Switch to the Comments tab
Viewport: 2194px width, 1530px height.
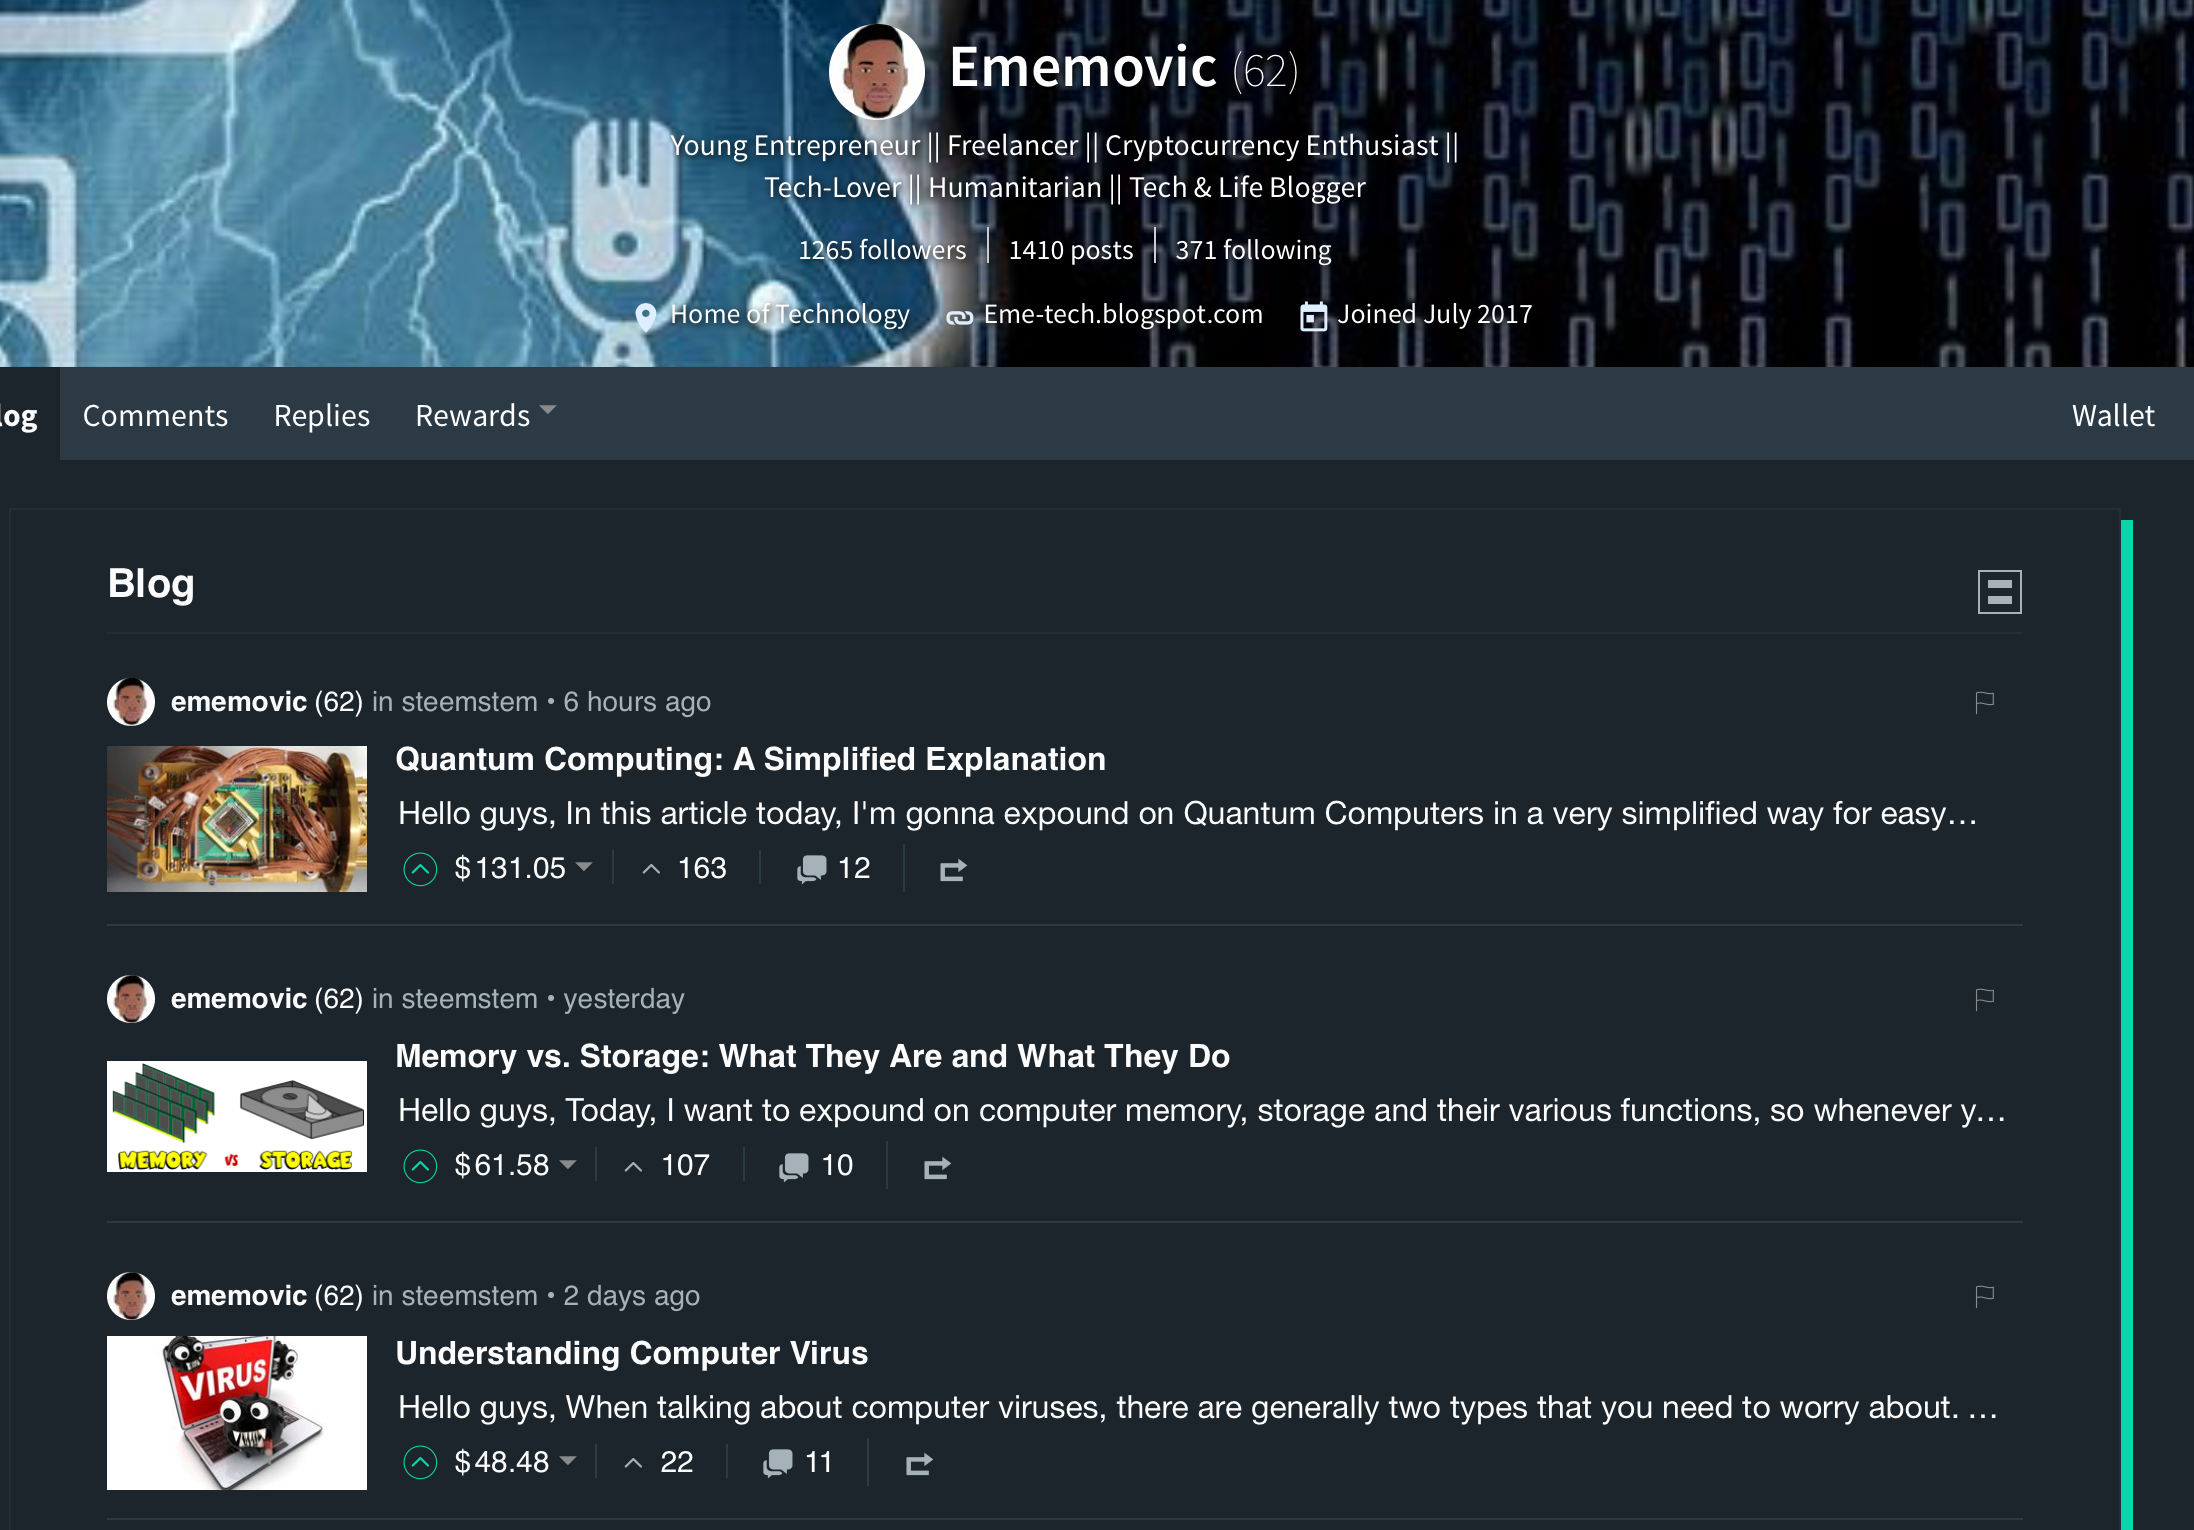pos(155,415)
